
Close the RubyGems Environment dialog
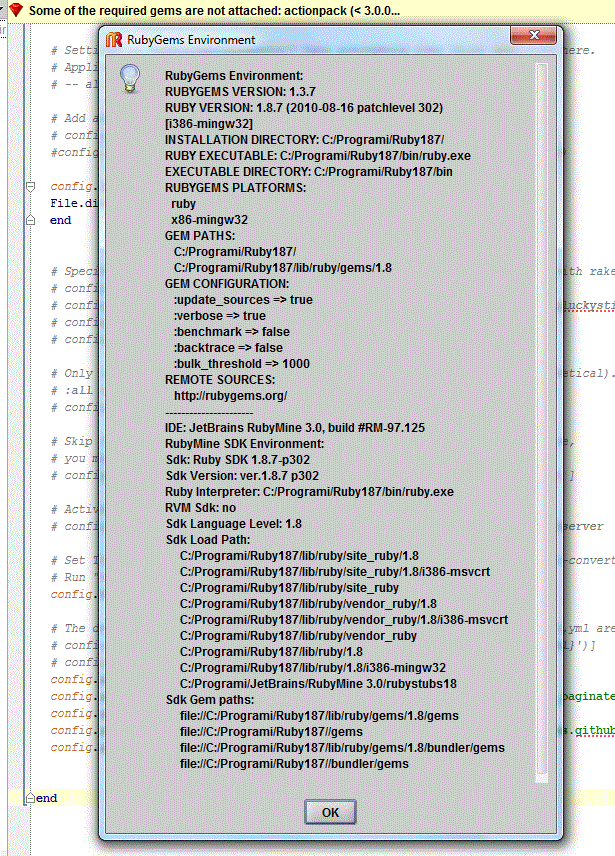click(533, 35)
